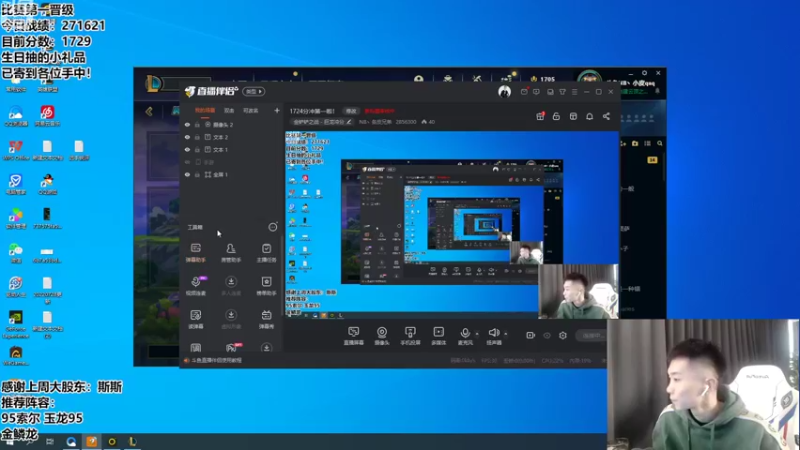
Task: Open the 读弹幕 tool
Action: [195, 319]
